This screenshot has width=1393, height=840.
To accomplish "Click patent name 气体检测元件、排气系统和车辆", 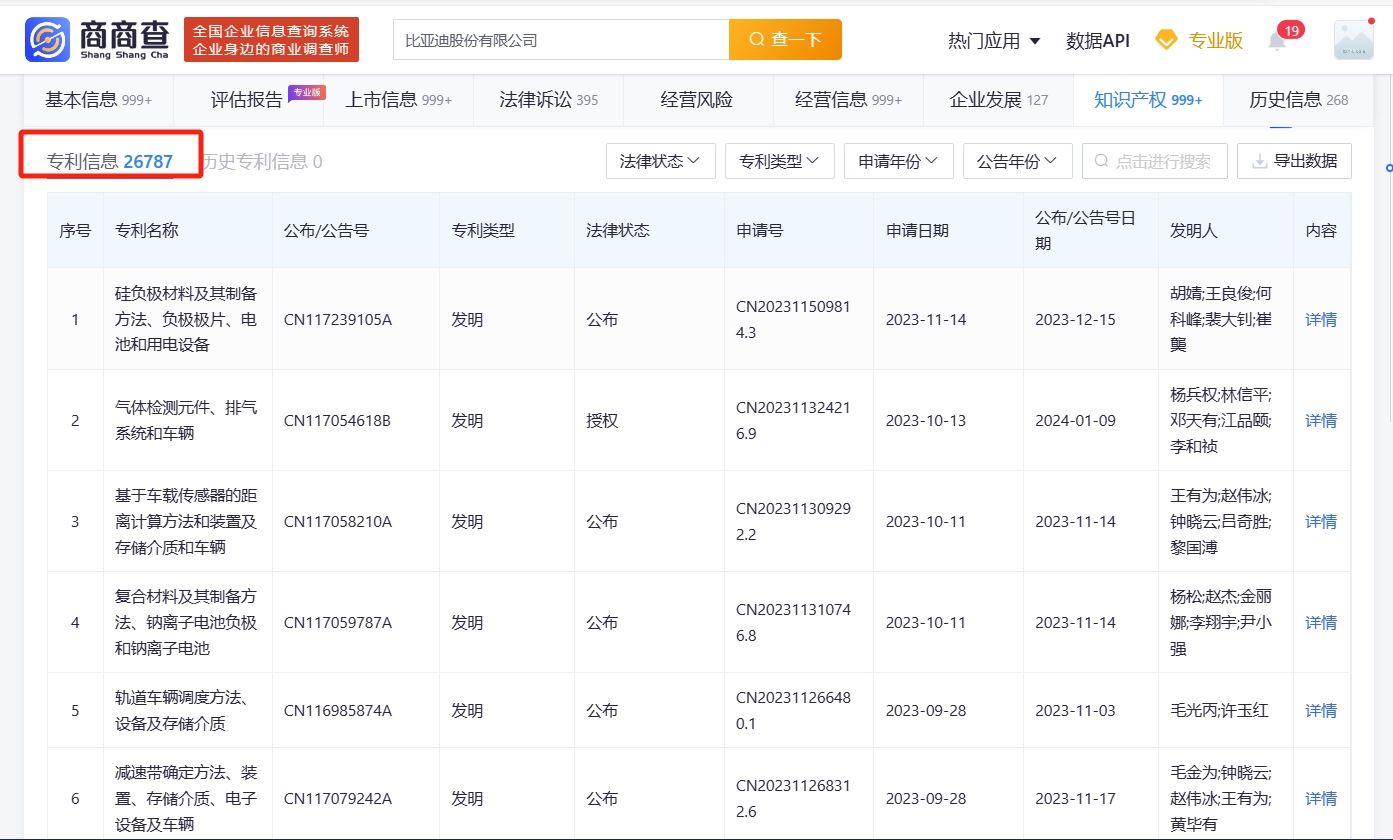I will tap(186, 420).
